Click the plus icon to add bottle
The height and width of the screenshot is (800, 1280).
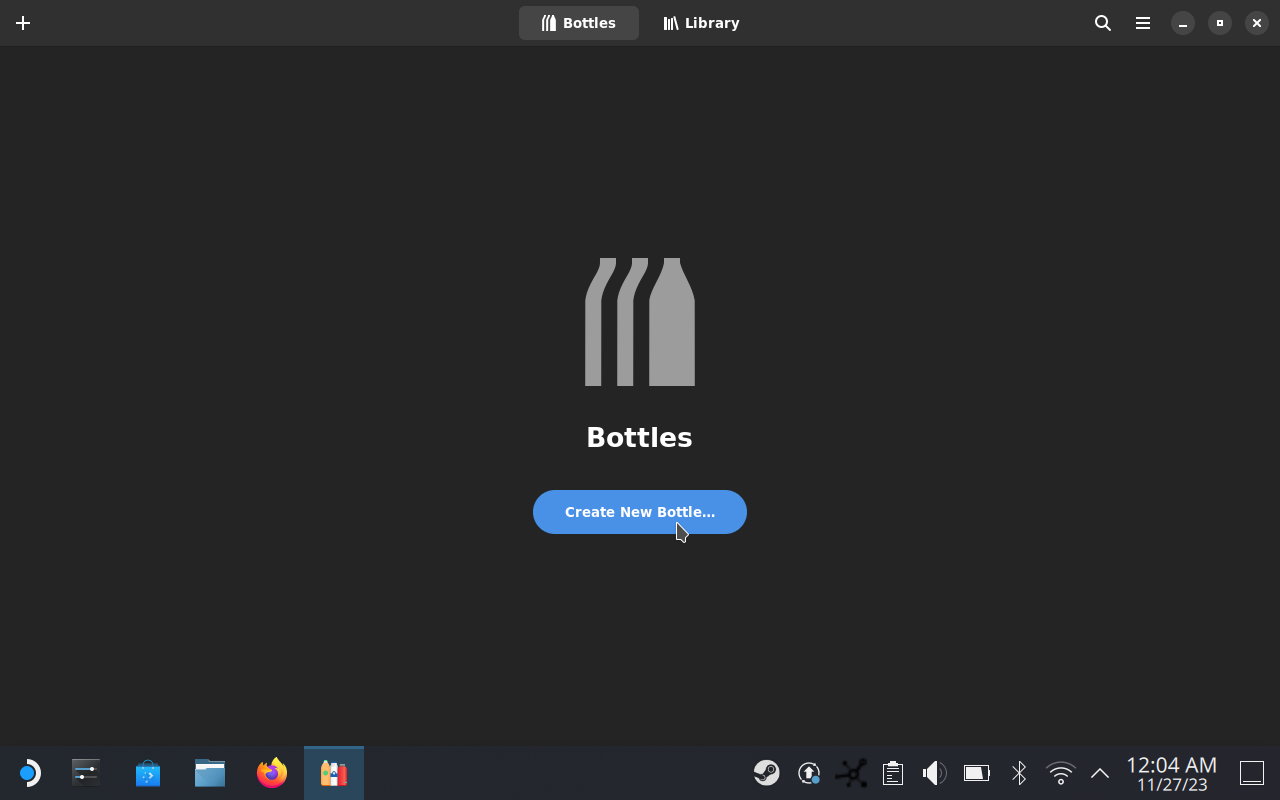point(23,23)
